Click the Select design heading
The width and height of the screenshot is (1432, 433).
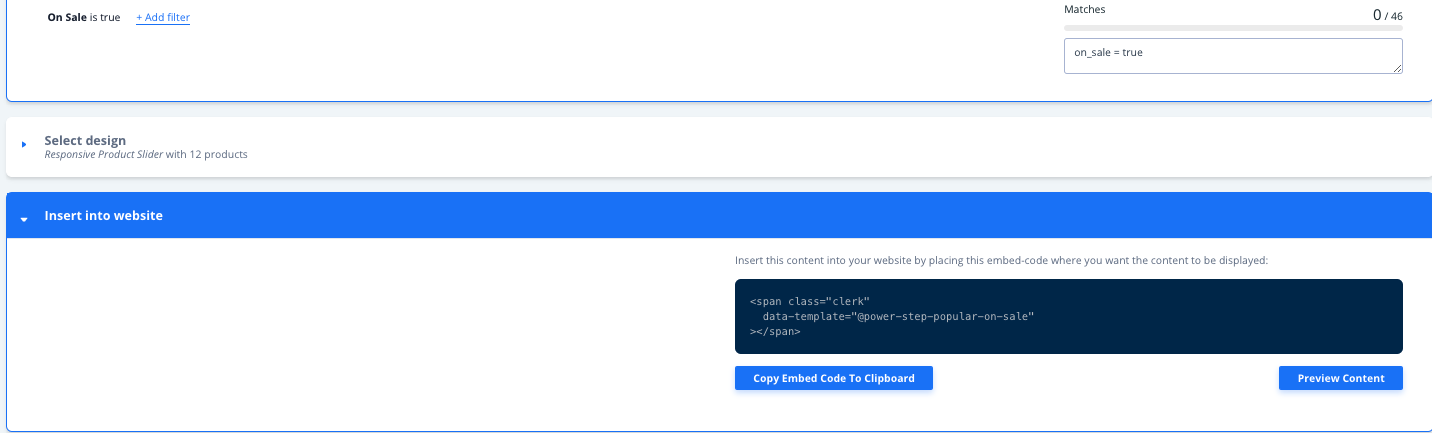[x=85, y=140]
